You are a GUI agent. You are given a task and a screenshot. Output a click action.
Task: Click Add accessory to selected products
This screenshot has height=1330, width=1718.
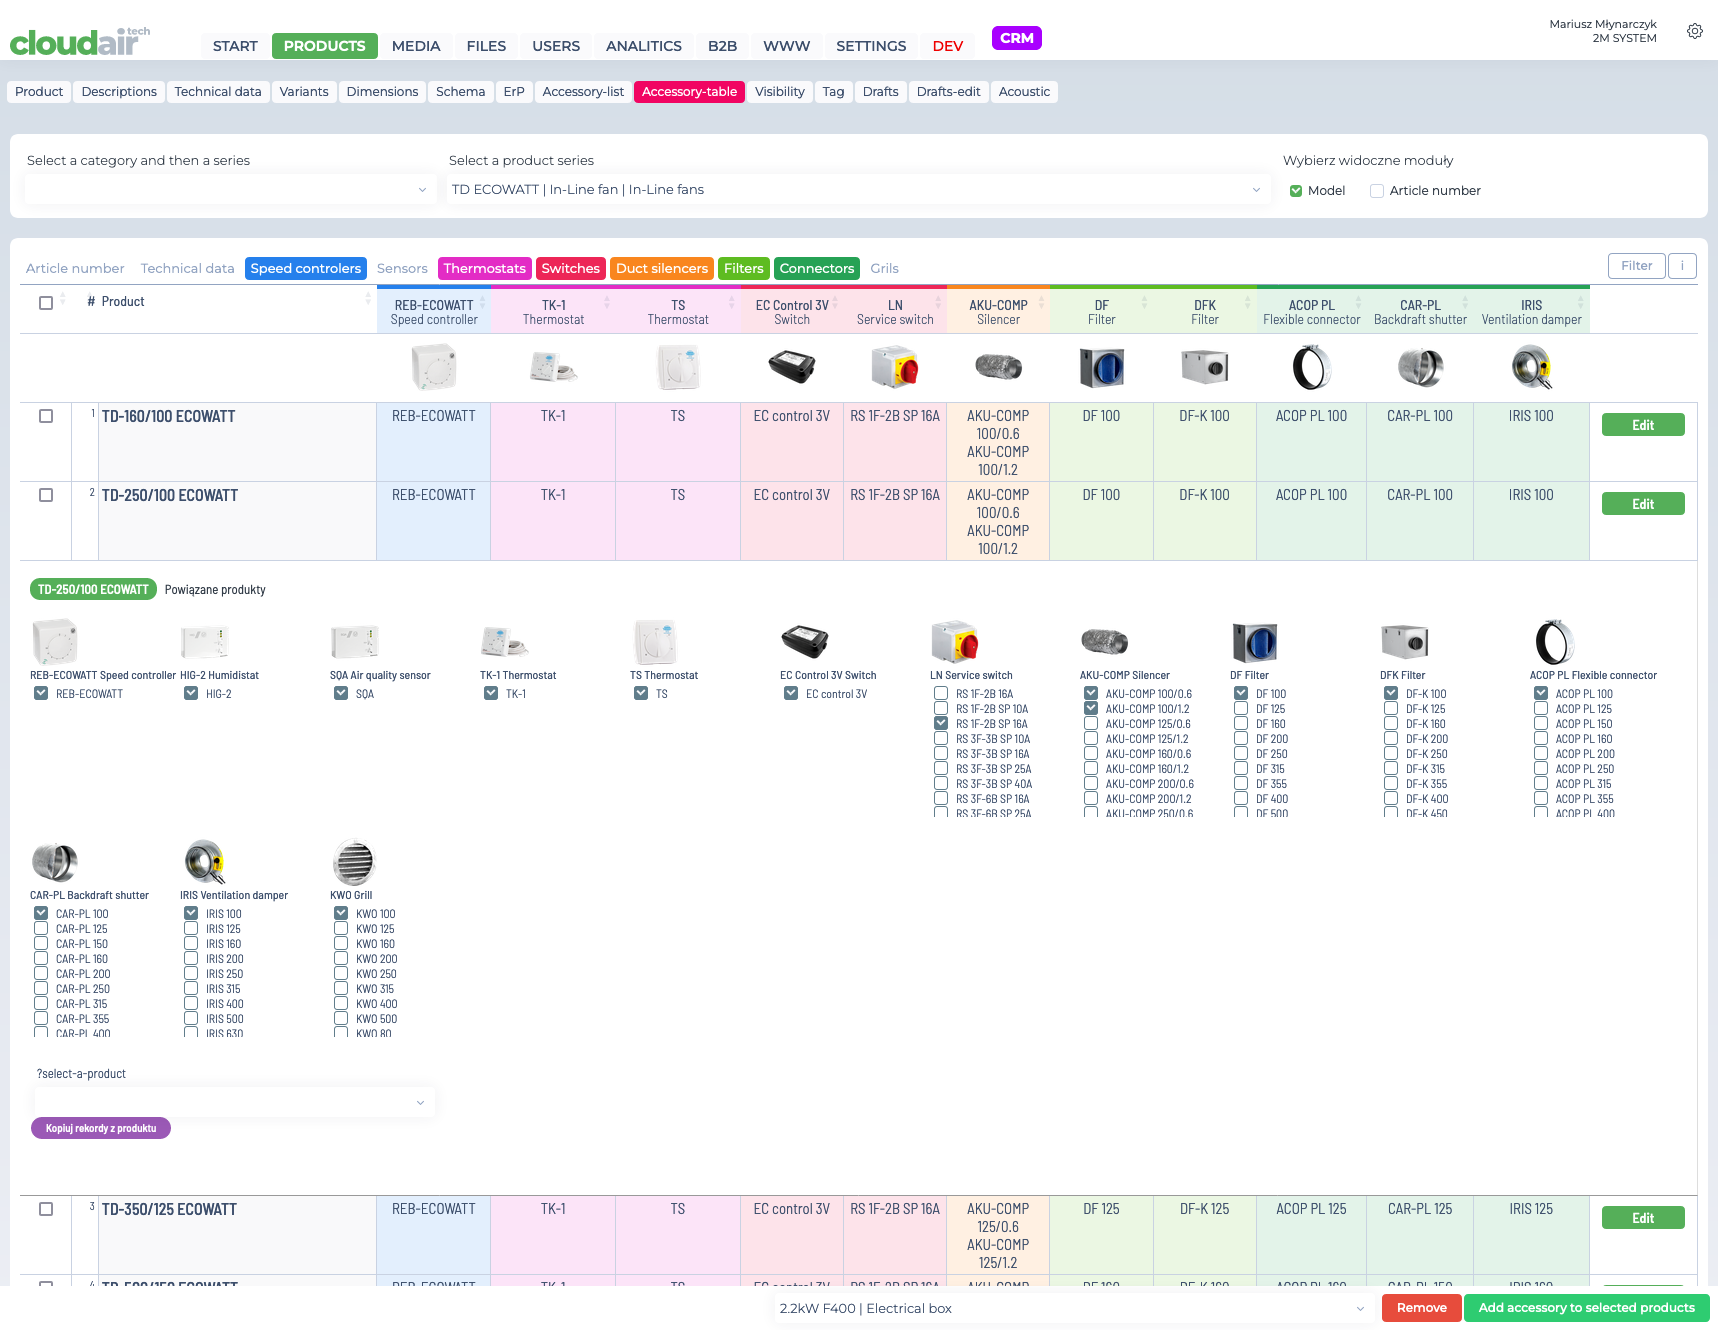pos(1587,1308)
